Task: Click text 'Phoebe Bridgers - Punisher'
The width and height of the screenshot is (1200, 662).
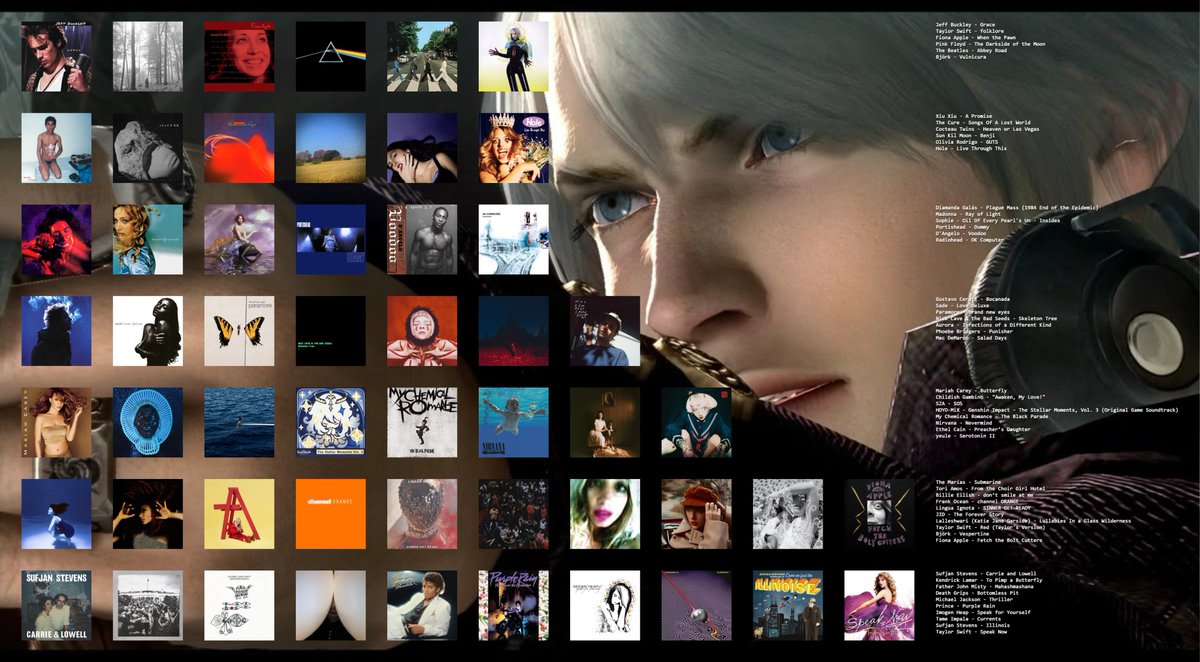Action: 974,331
